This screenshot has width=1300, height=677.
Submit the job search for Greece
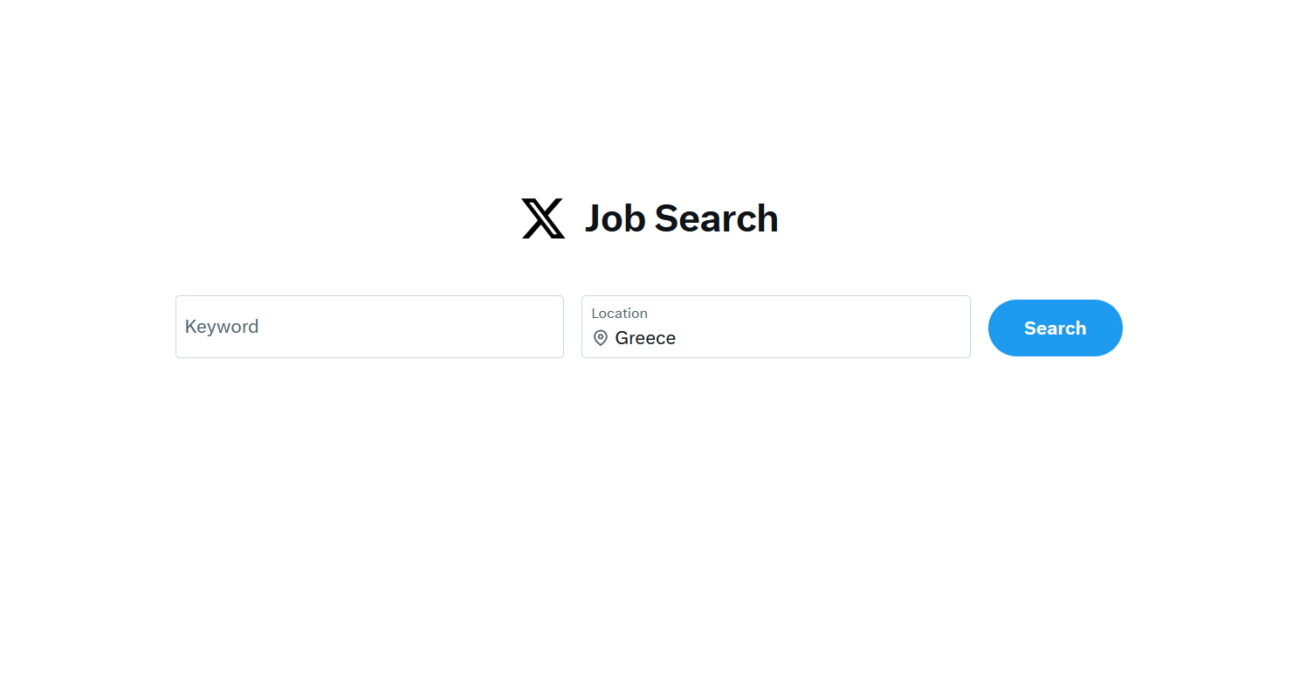[x=1055, y=328]
